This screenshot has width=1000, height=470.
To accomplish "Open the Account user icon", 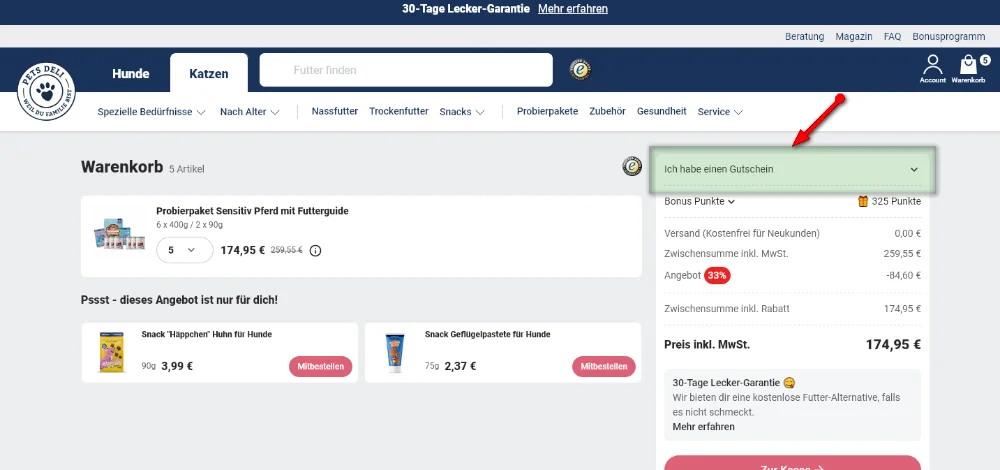I will (x=932, y=69).
